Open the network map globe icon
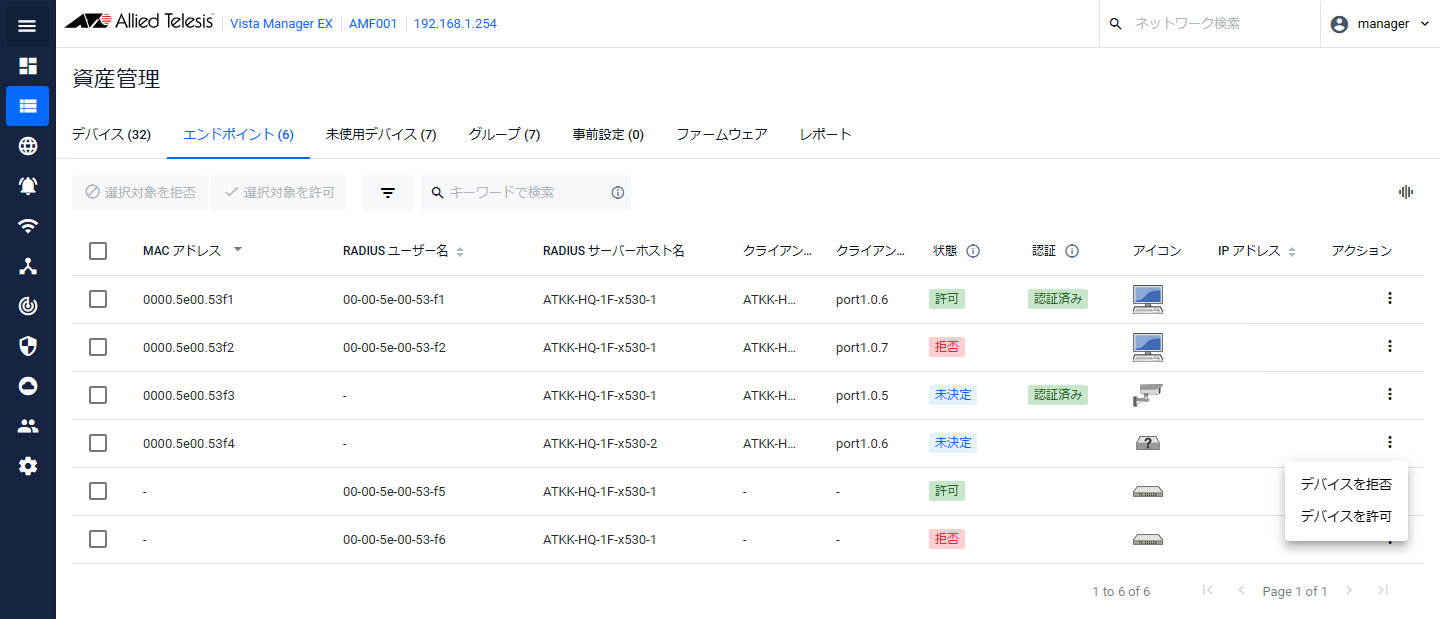 pyautogui.click(x=28, y=146)
